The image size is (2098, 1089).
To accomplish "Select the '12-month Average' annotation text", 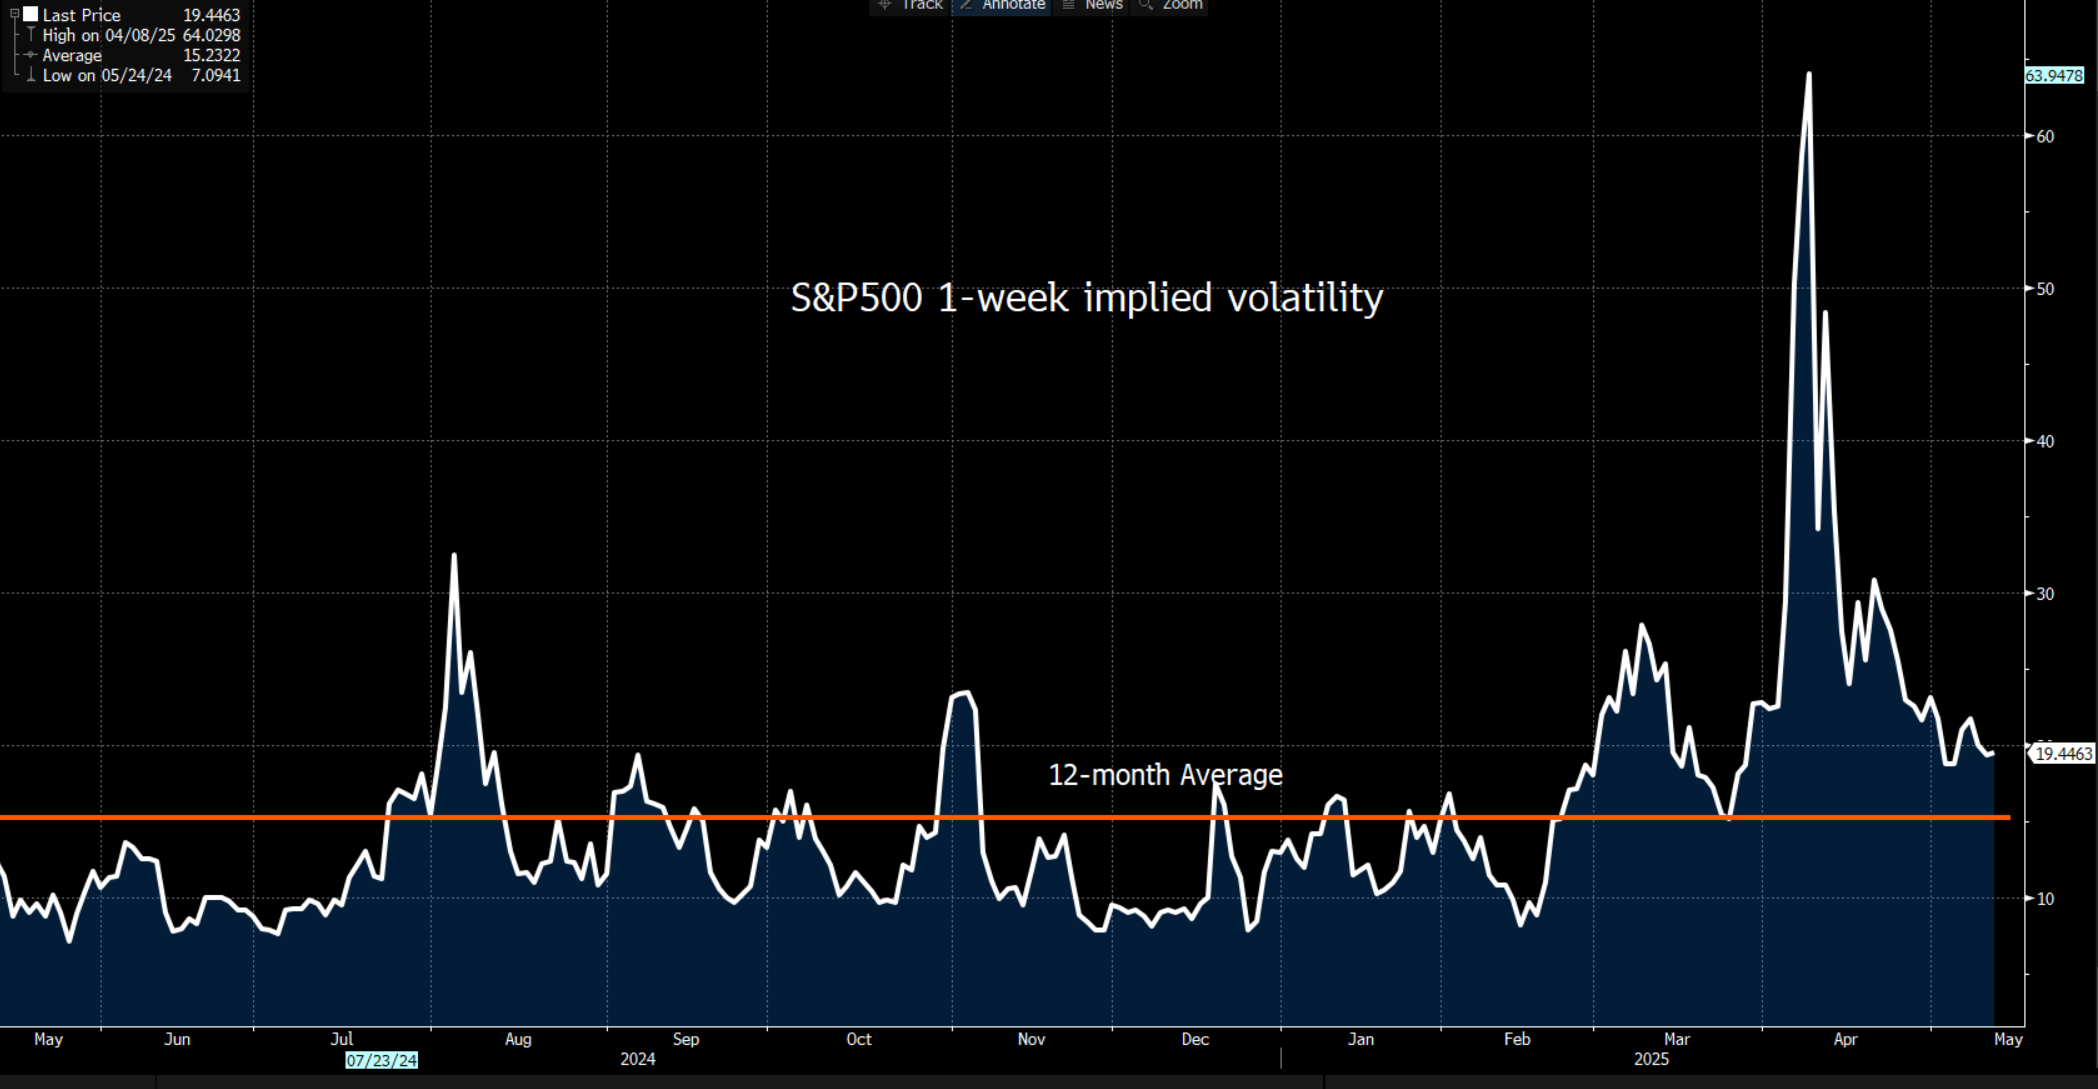I will point(1165,775).
